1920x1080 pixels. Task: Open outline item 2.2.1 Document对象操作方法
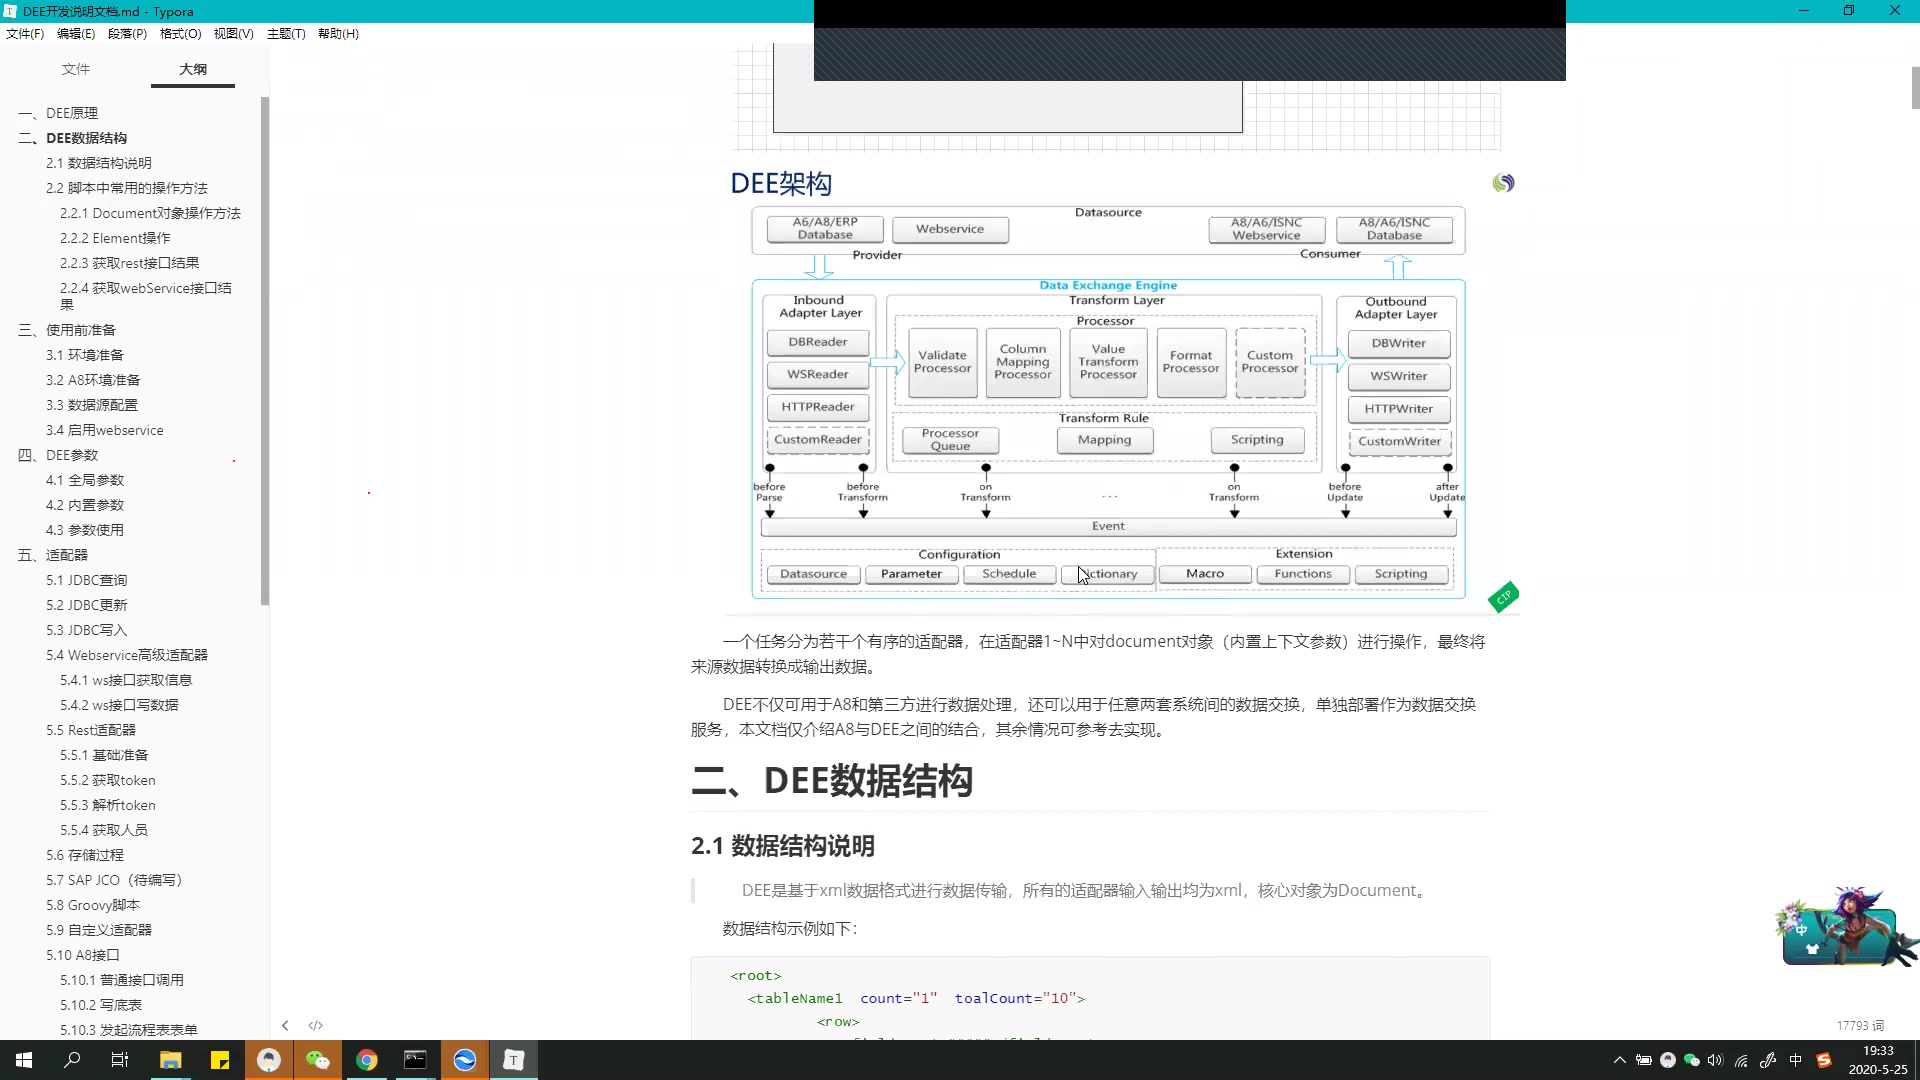click(150, 213)
